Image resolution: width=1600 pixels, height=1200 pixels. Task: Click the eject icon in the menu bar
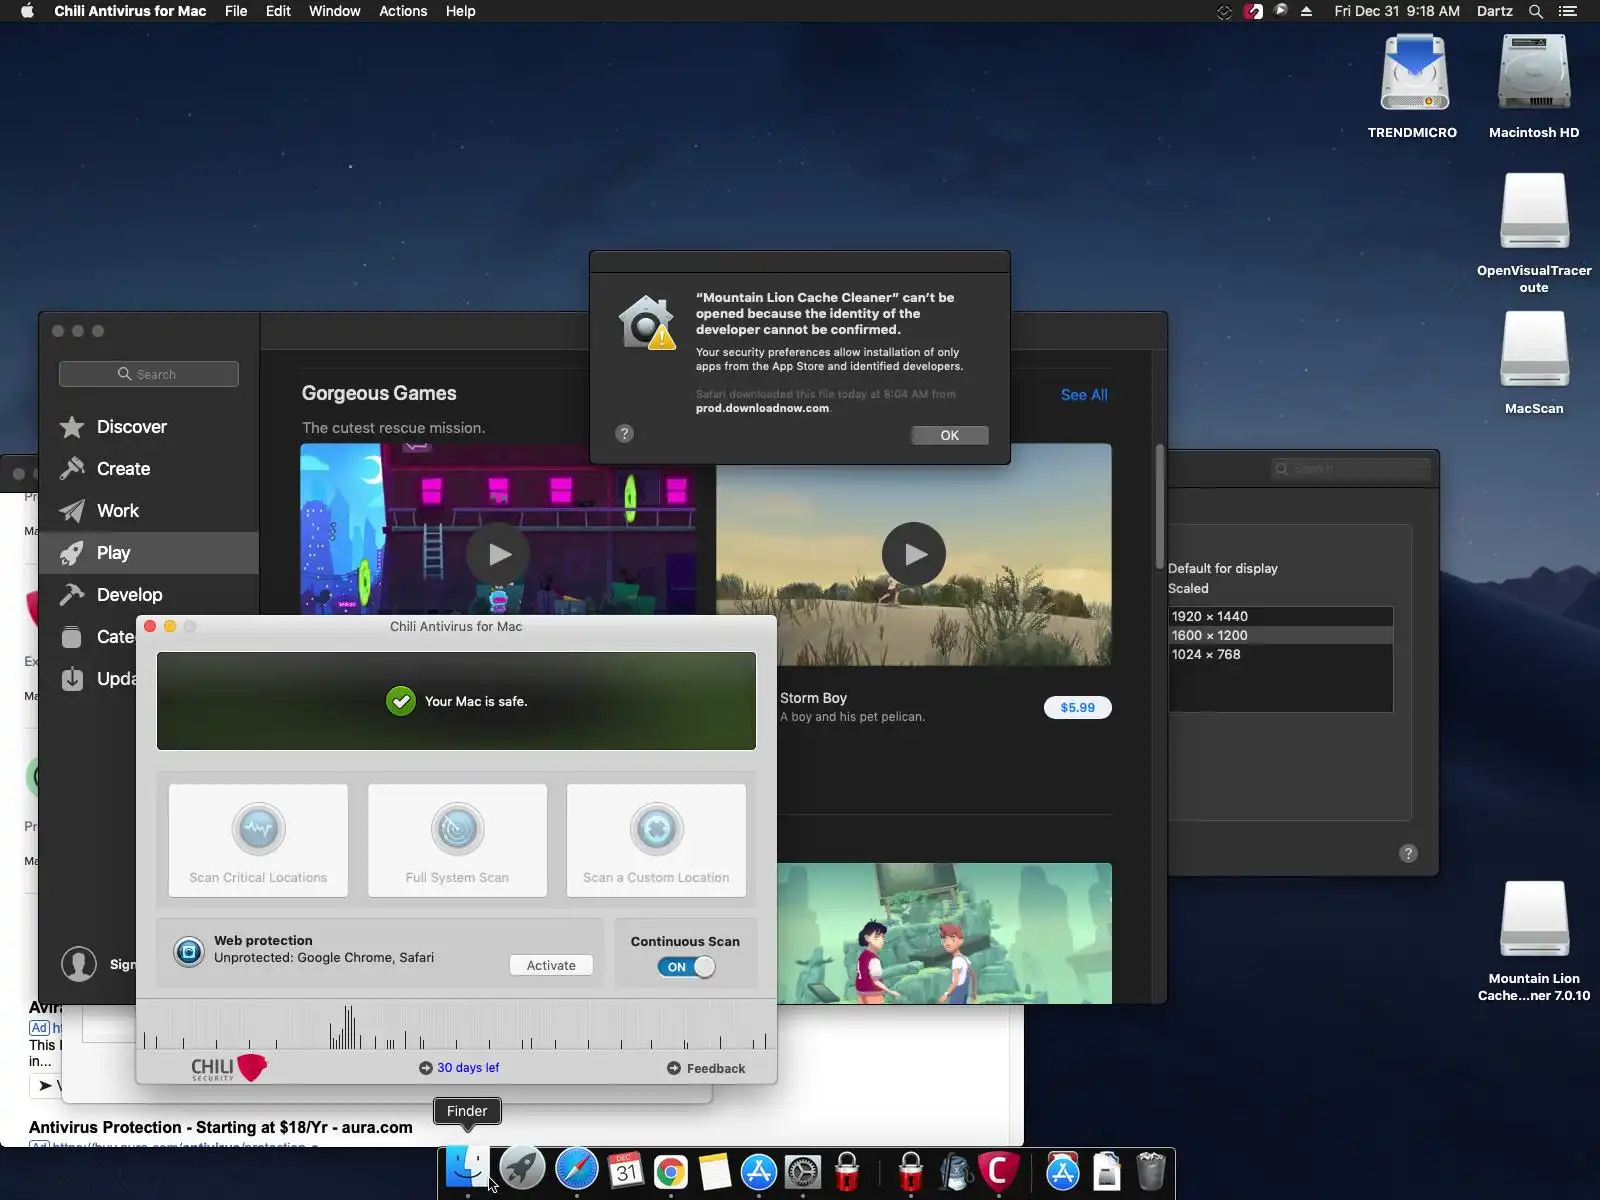(1306, 11)
